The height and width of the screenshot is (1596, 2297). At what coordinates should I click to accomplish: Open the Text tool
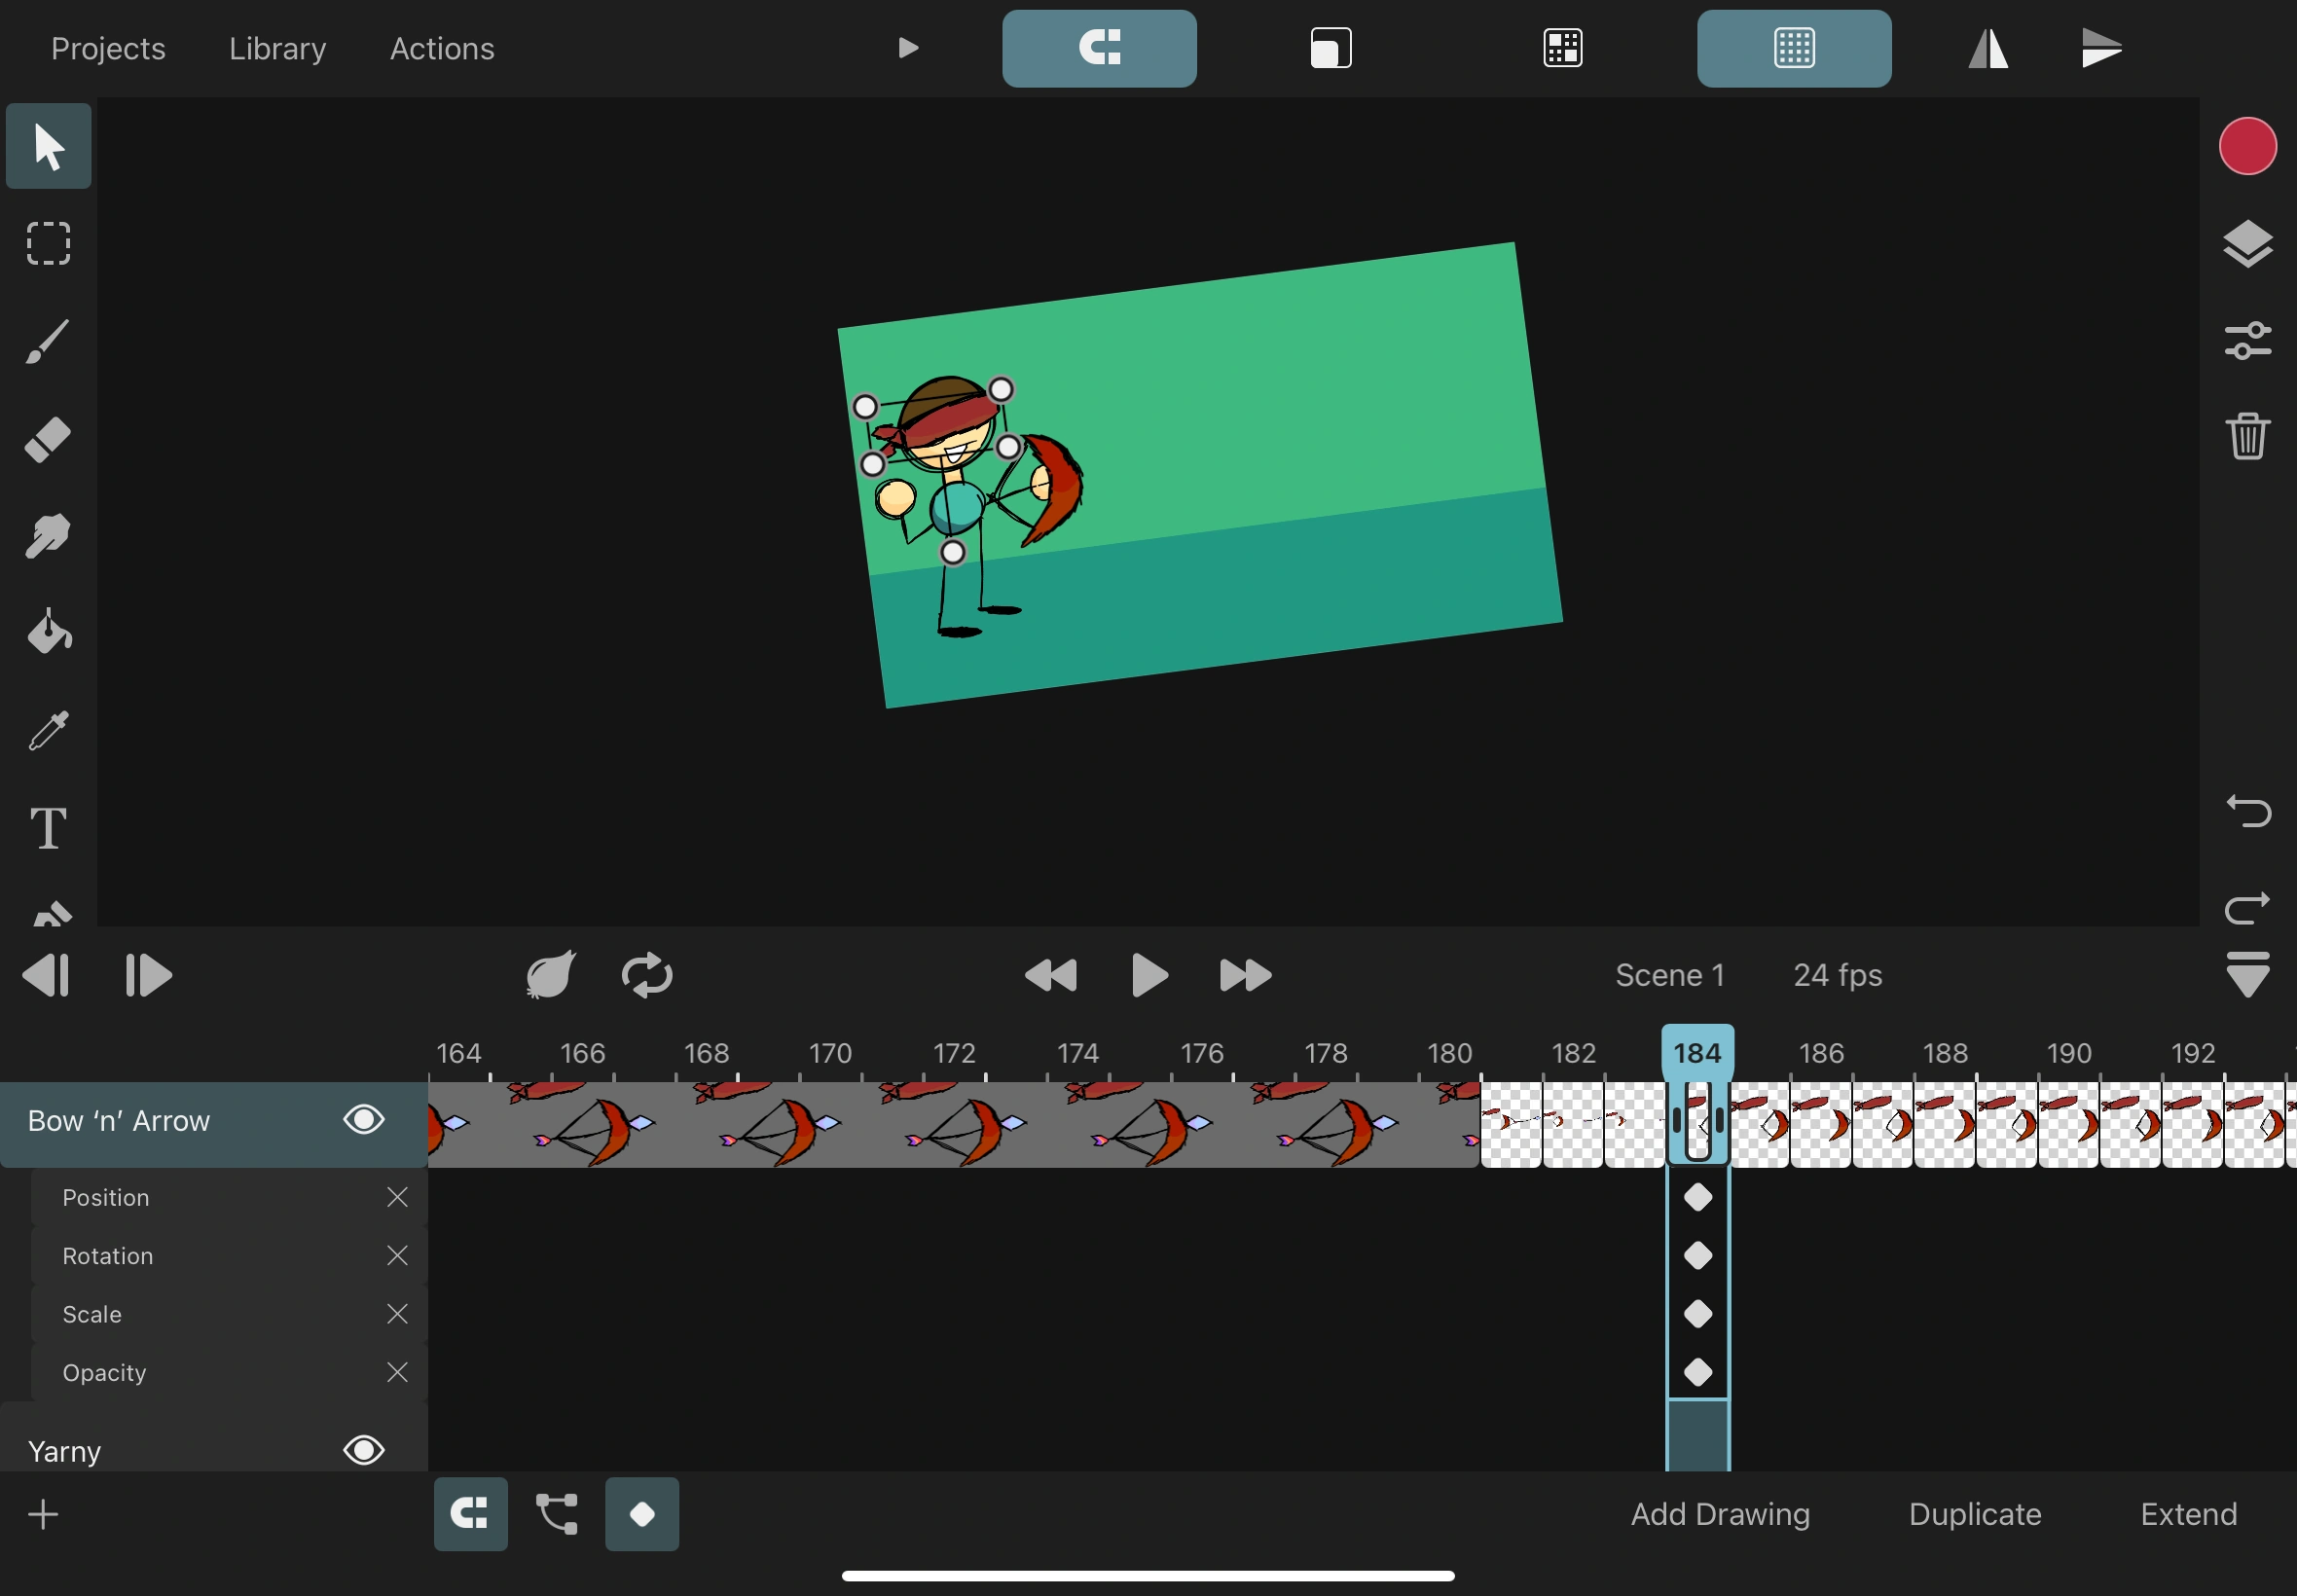[46, 827]
